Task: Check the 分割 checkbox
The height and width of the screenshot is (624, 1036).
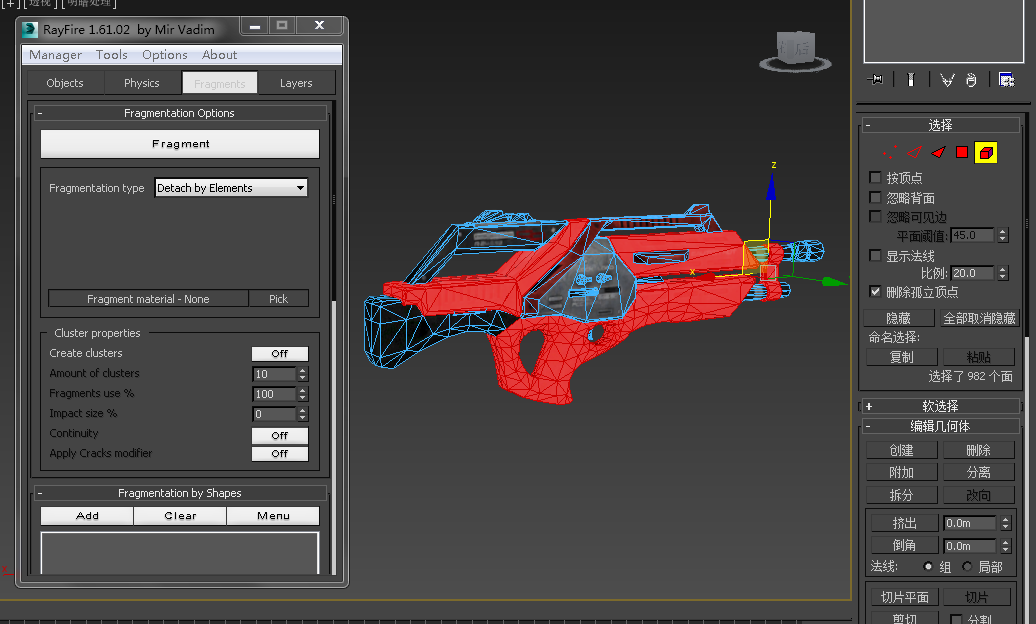Action: 955,619
